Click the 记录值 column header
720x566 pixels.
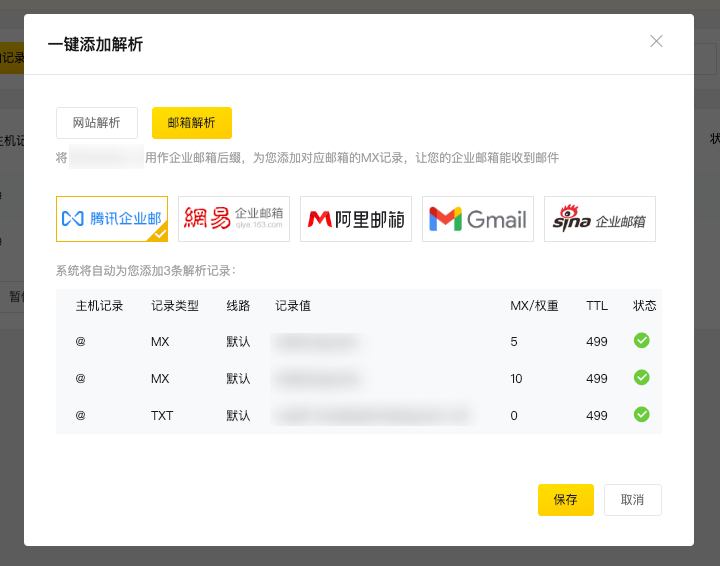coord(293,306)
